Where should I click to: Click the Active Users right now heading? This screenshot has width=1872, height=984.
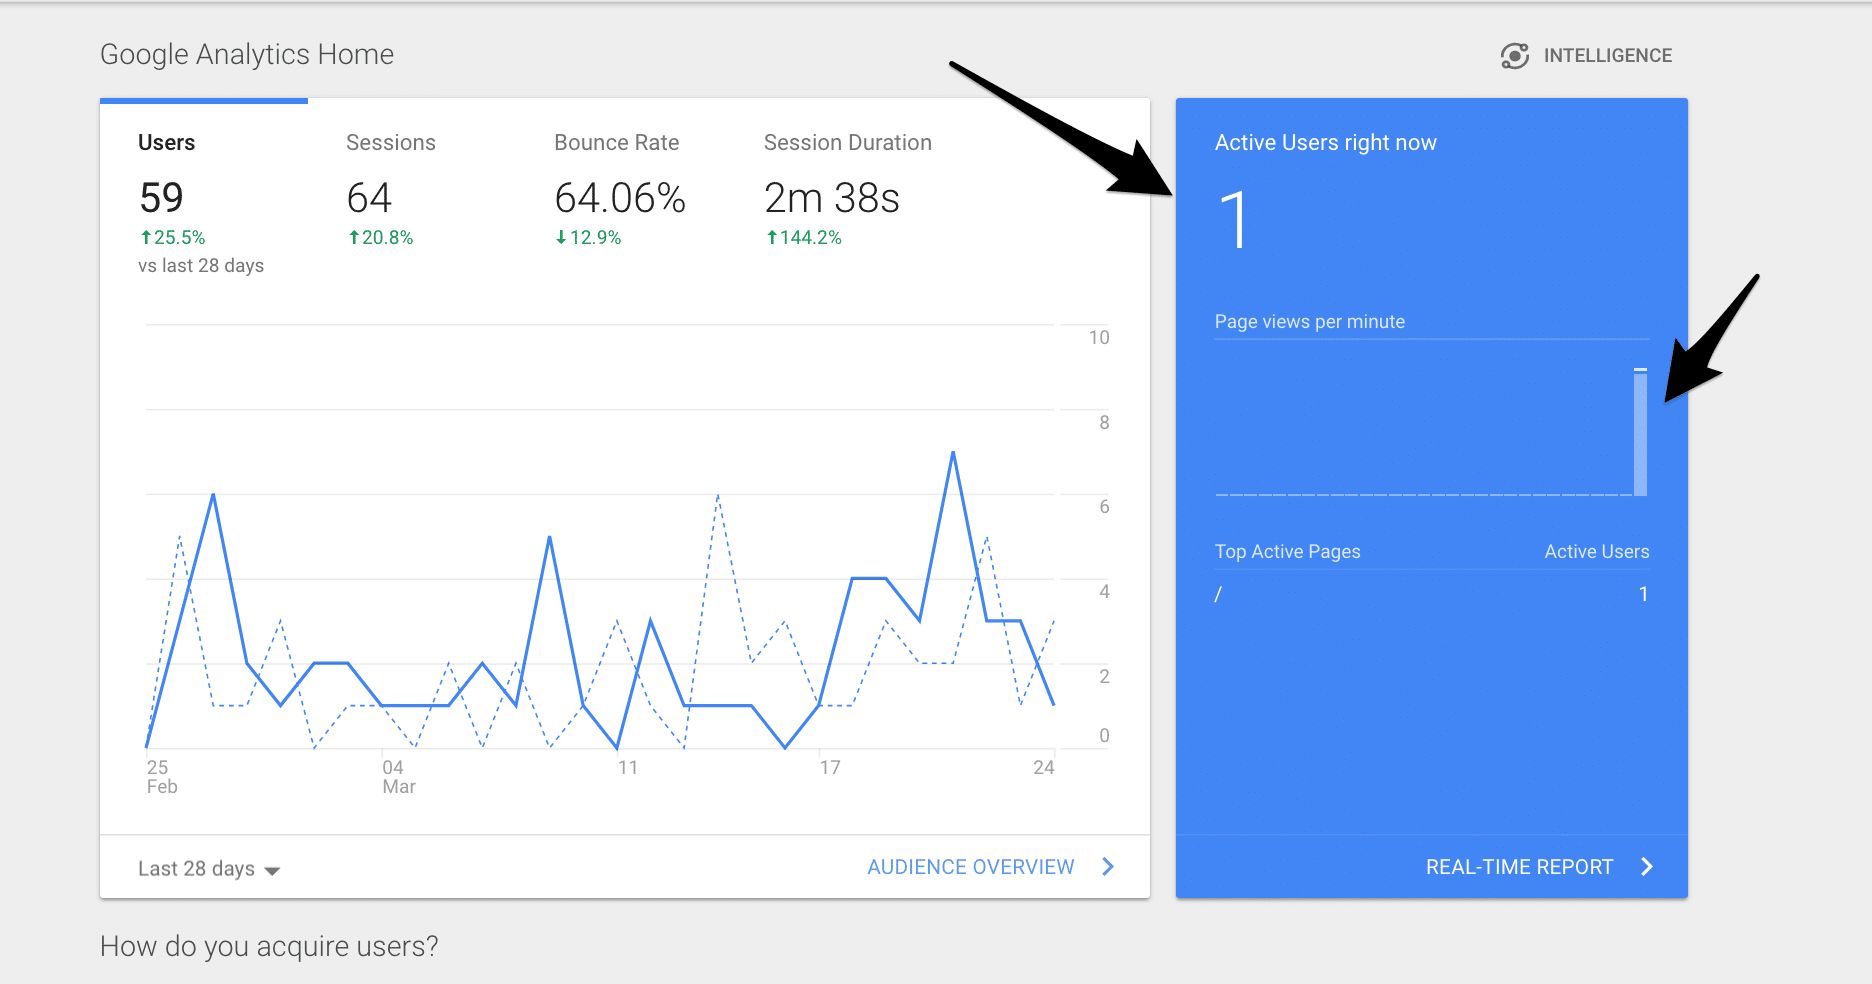[x=1326, y=143]
